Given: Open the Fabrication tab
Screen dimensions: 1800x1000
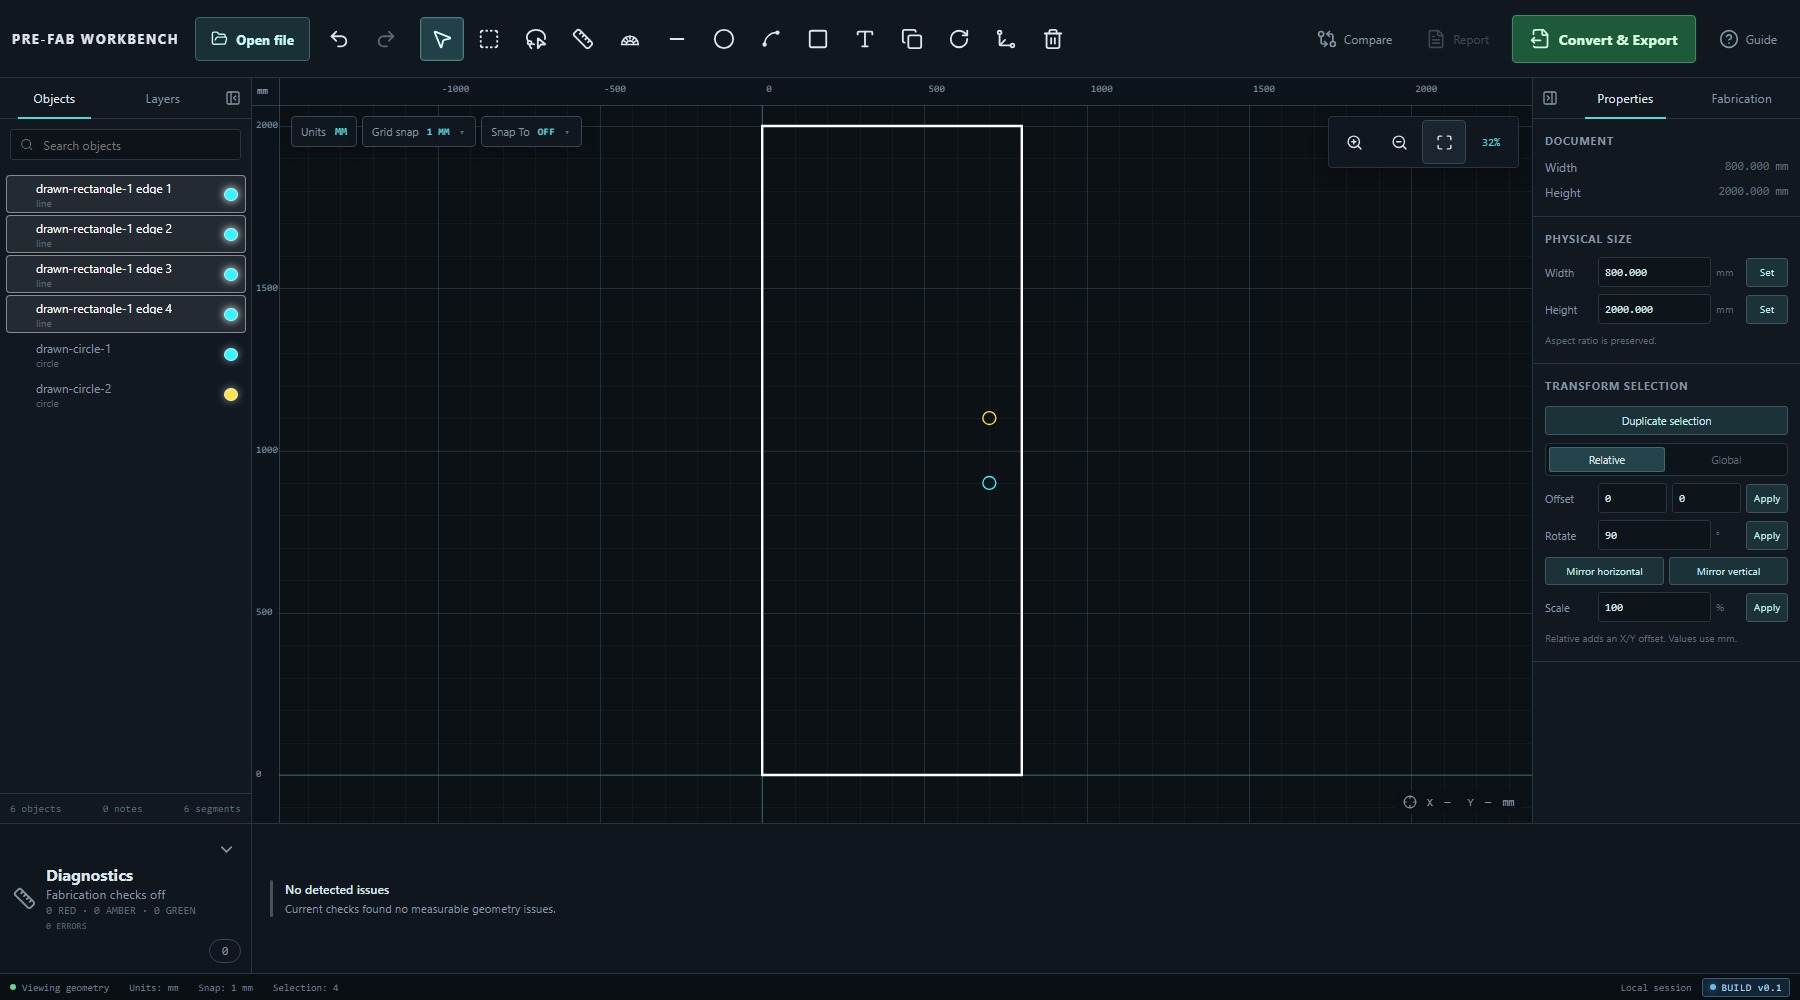Looking at the screenshot, I should 1741,99.
